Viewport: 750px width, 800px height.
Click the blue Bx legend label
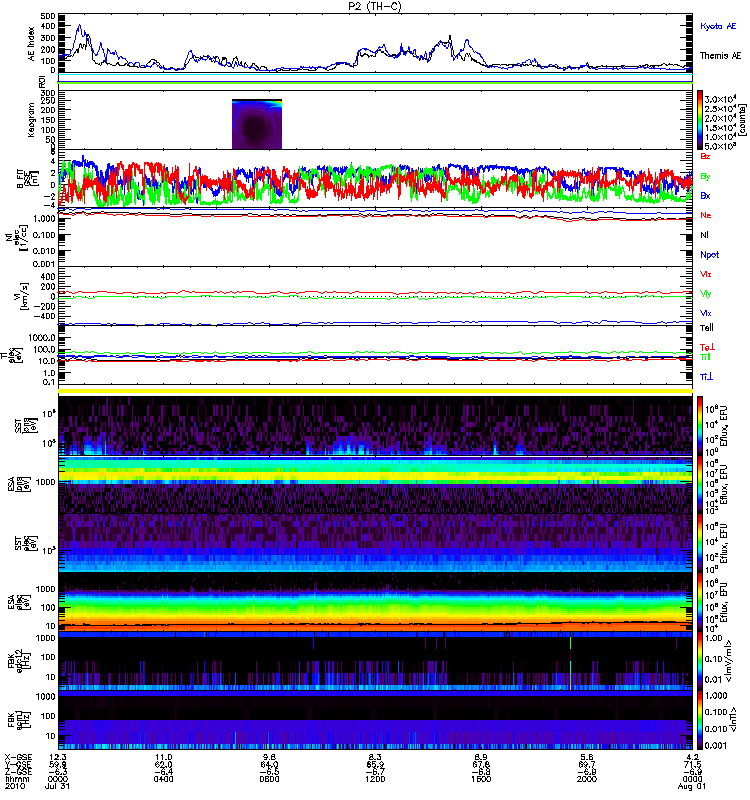pos(705,195)
